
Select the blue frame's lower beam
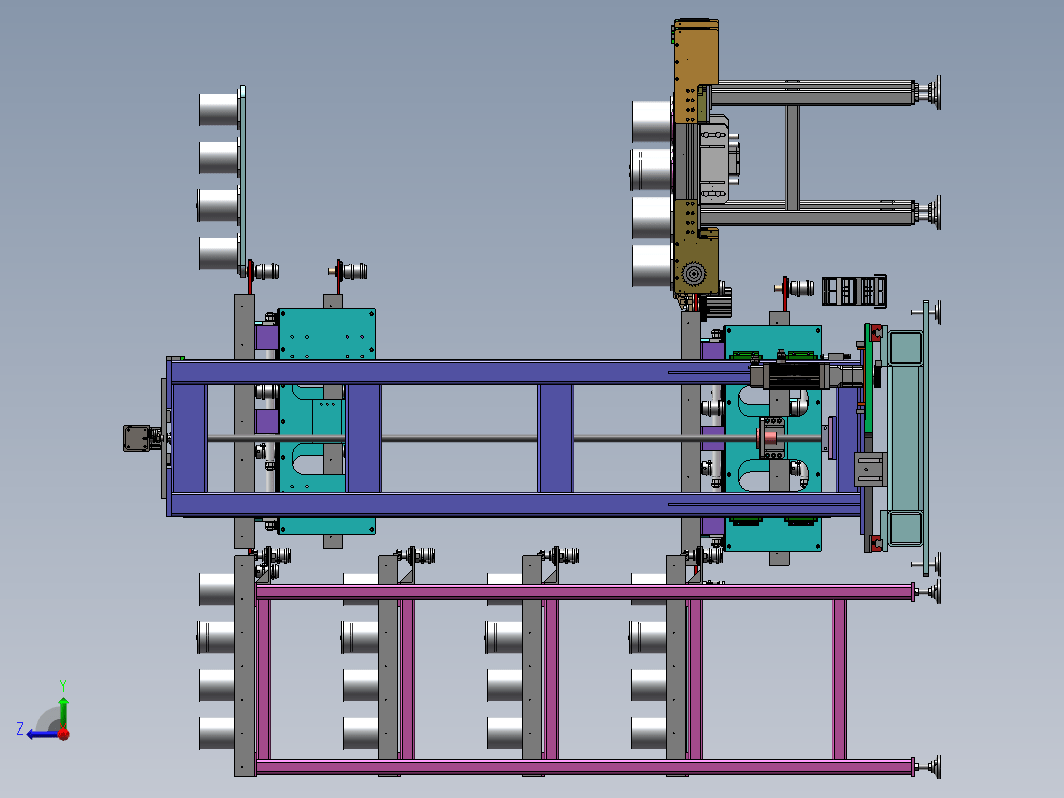click(x=514, y=505)
